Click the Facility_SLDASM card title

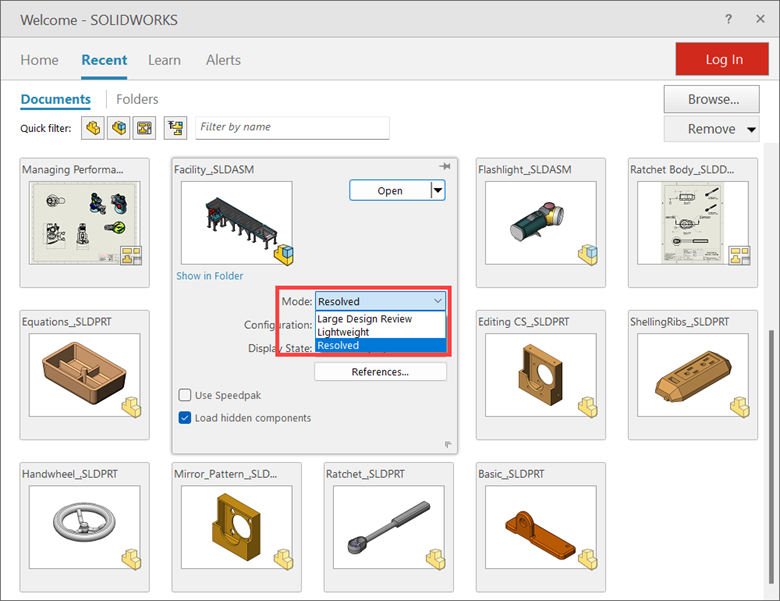(214, 170)
